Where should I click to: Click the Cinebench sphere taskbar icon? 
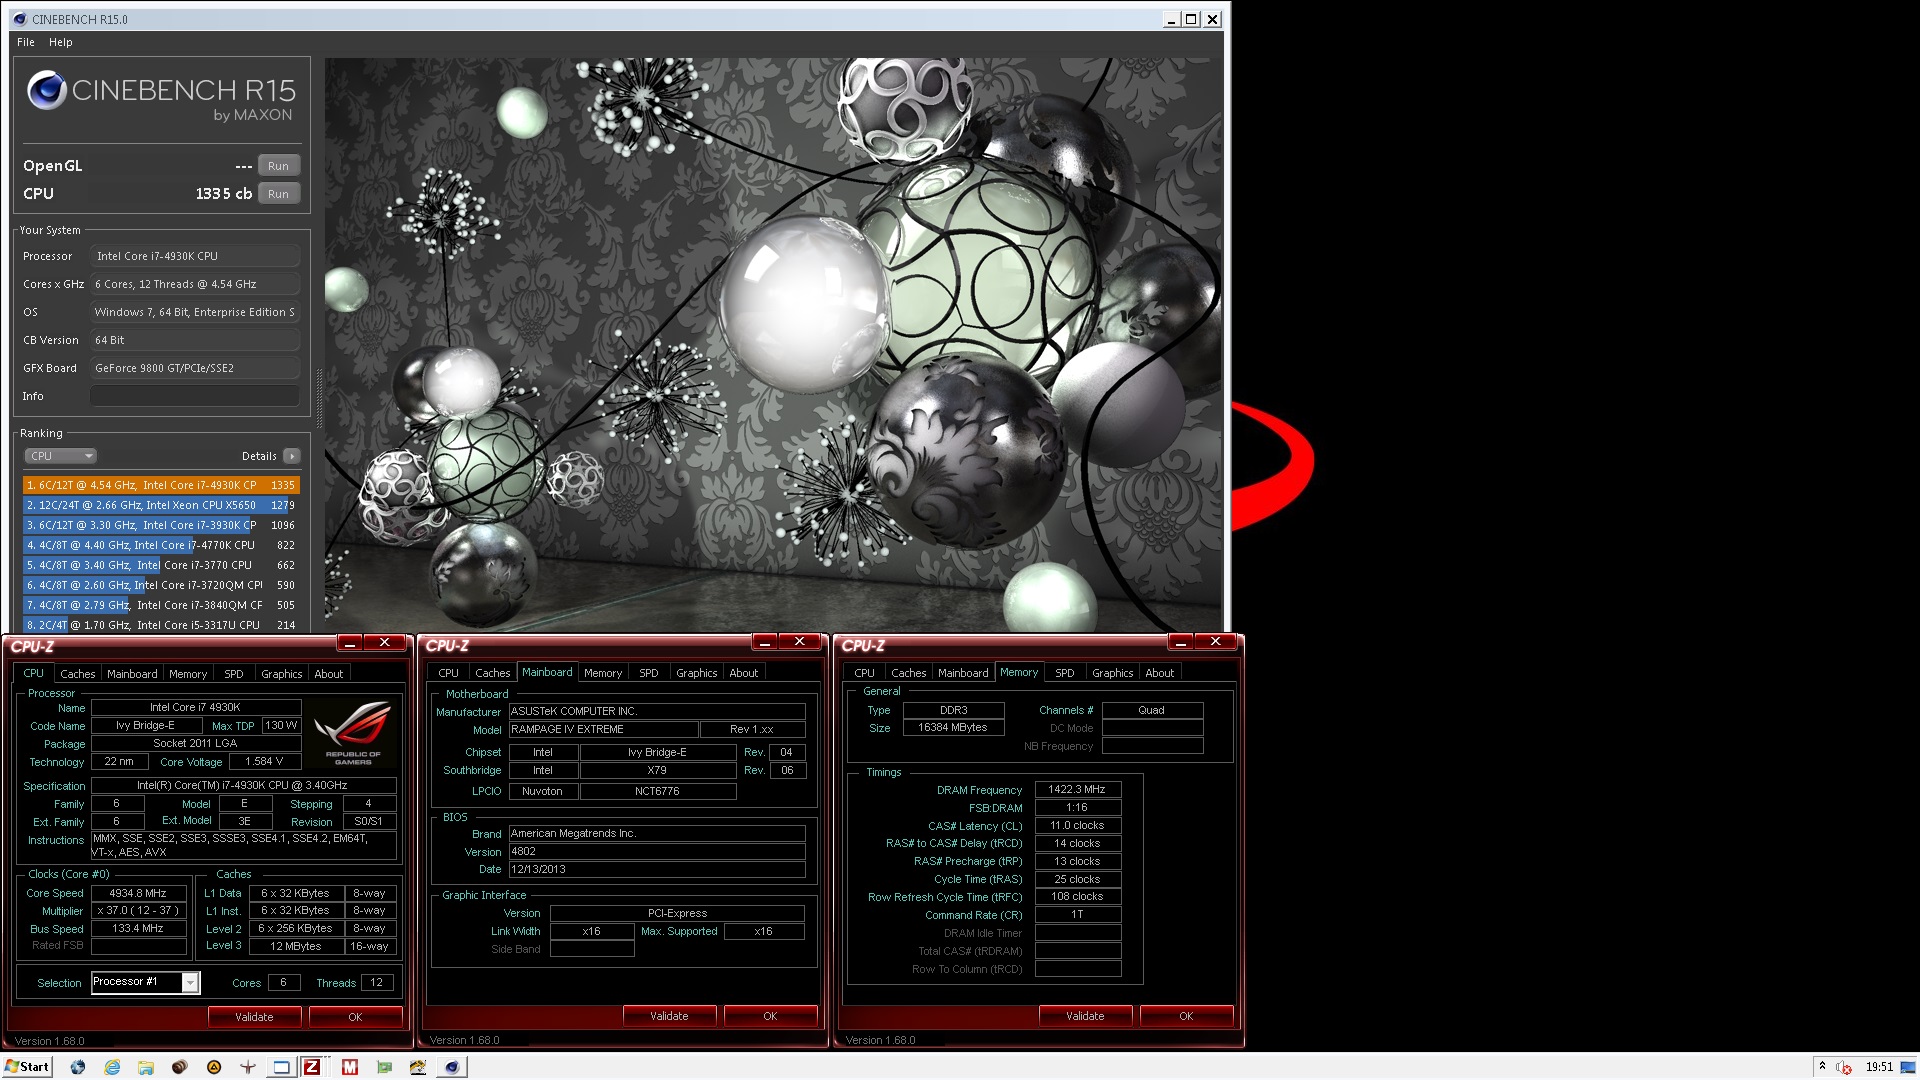click(452, 1067)
